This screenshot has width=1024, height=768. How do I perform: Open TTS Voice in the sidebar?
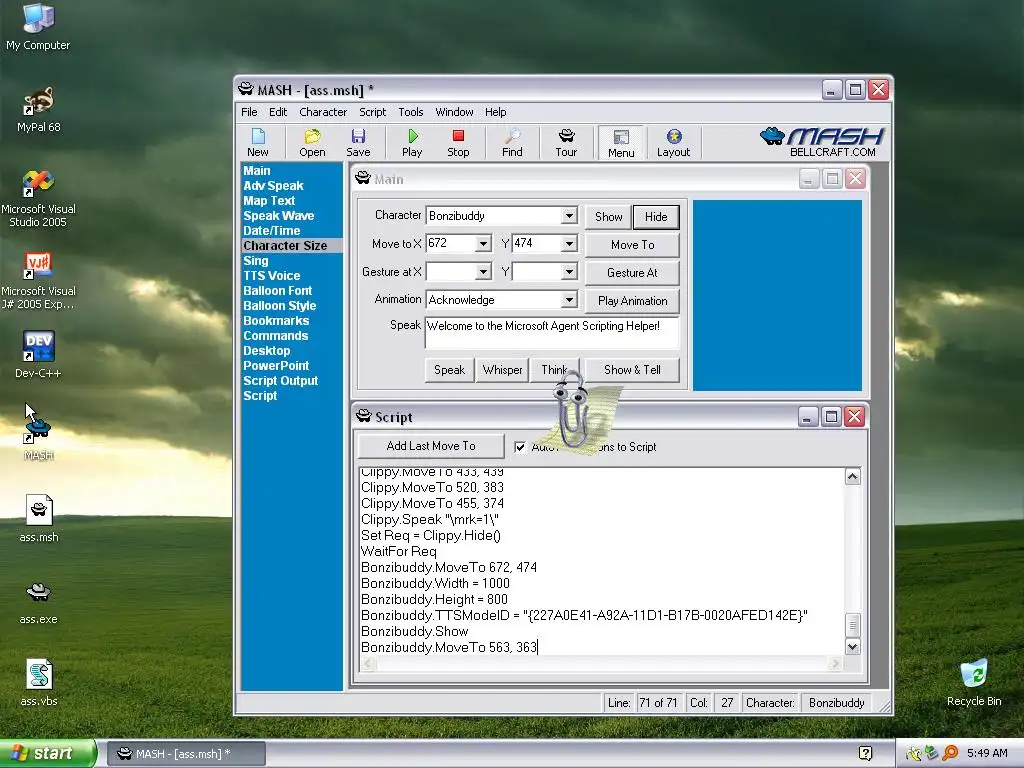[x=272, y=276]
